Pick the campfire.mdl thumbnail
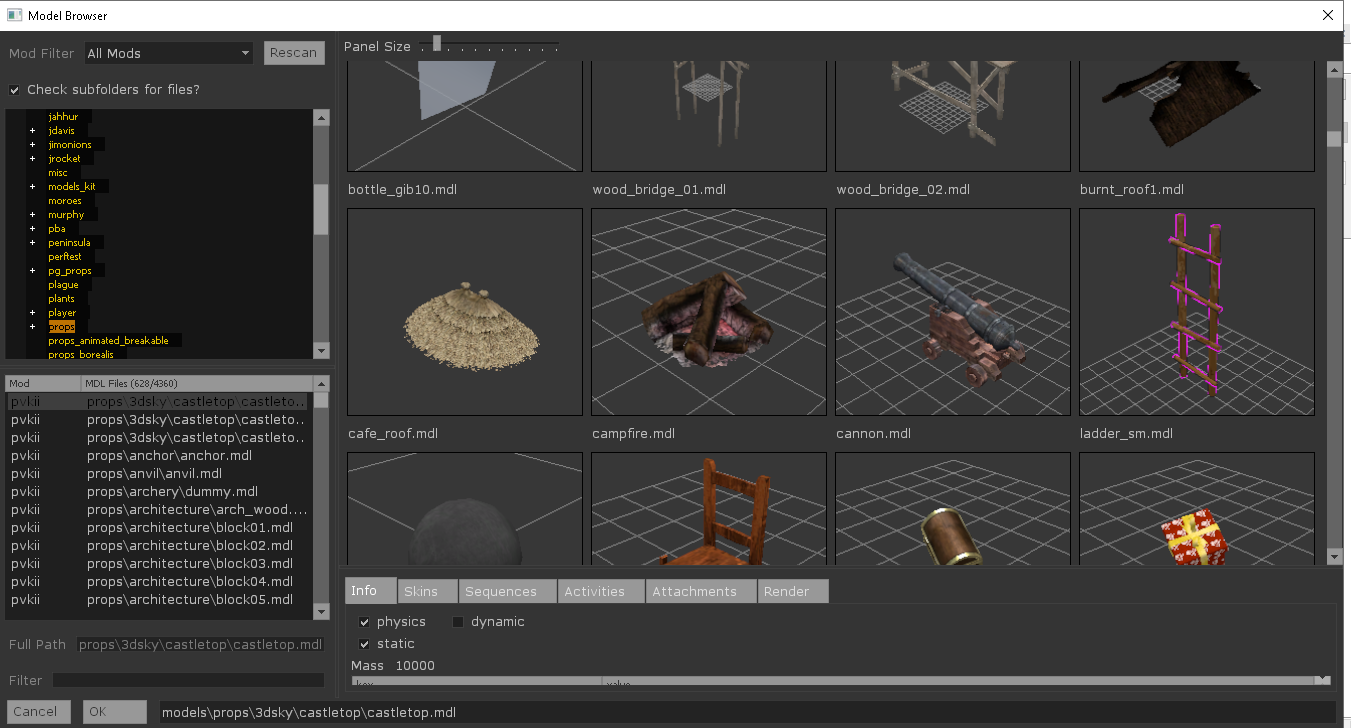Viewport: 1351px width, 728px height. click(x=709, y=312)
